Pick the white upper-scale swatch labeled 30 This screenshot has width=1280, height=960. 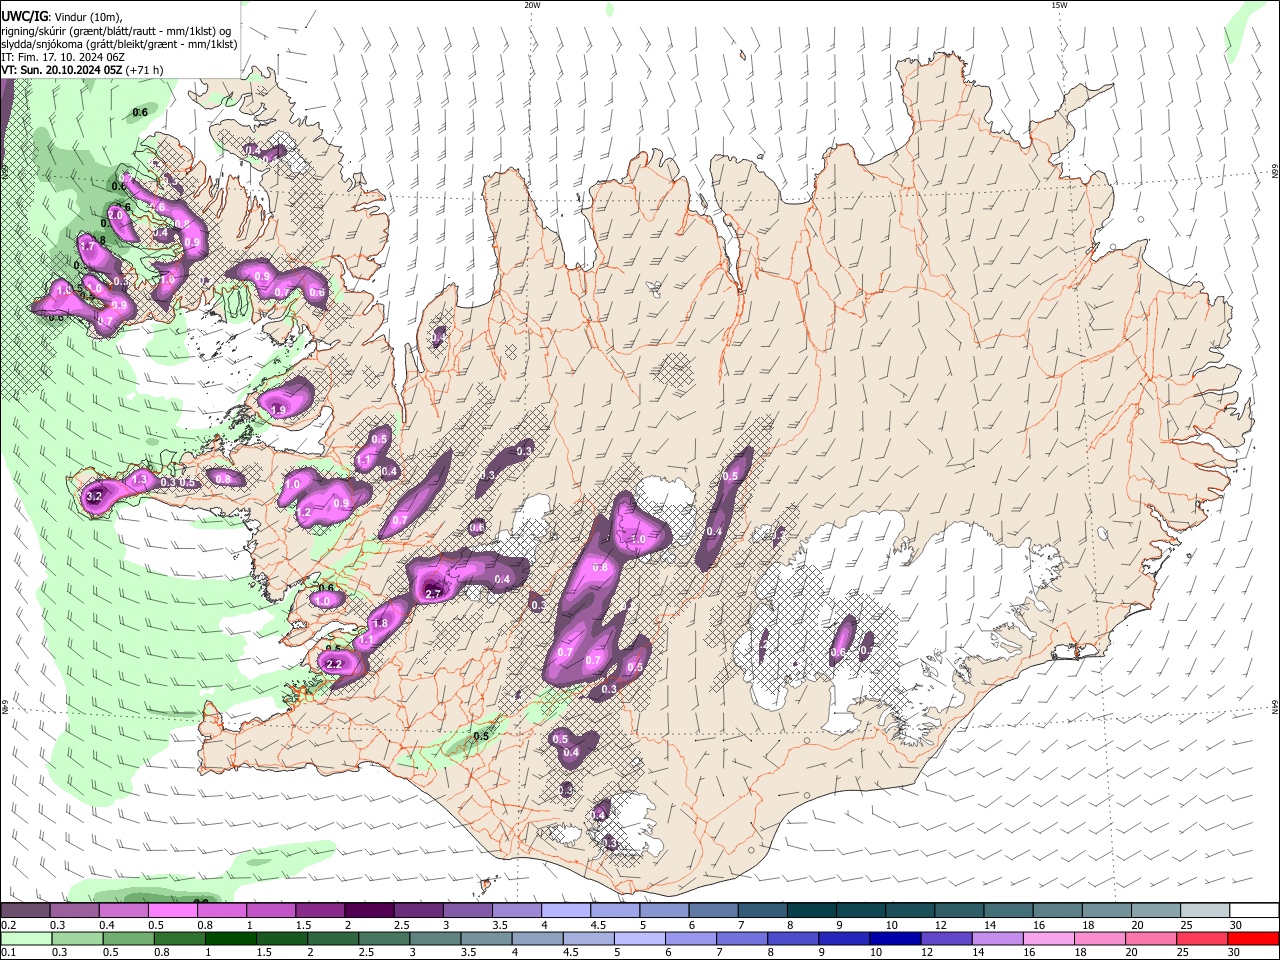[x=1254, y=910]
